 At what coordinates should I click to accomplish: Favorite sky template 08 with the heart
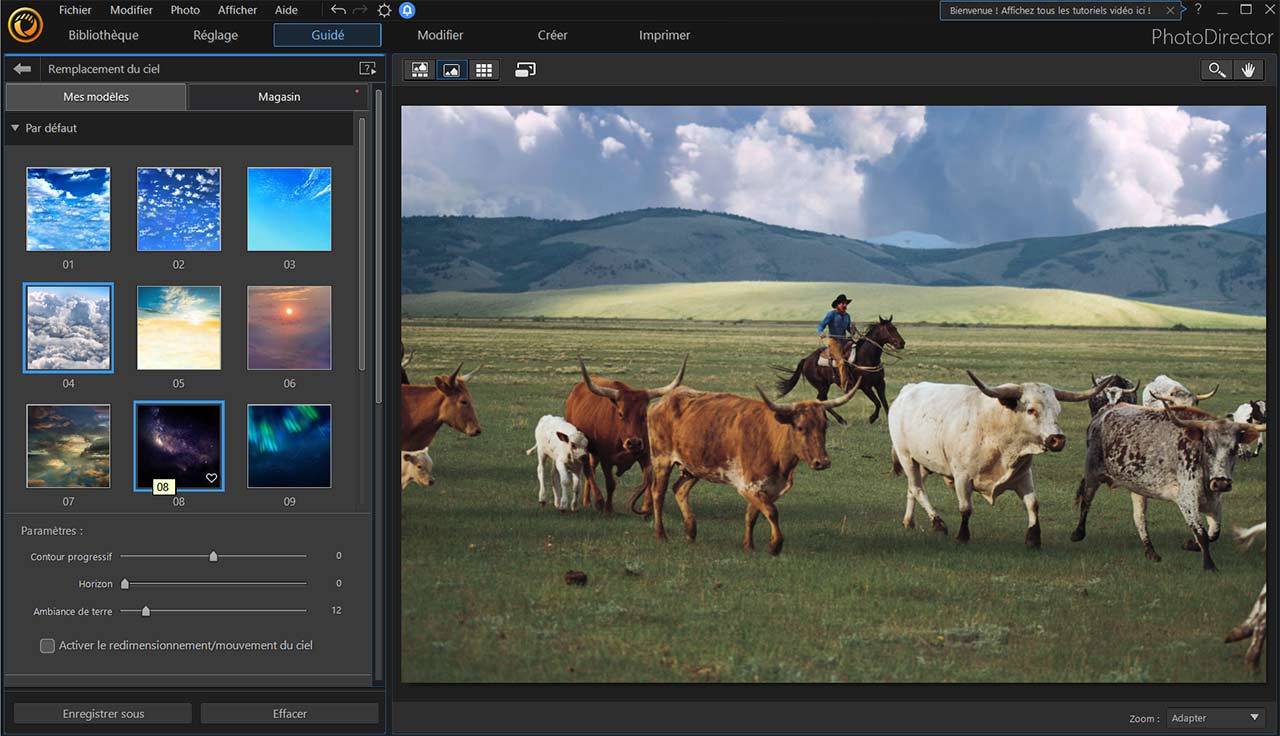(x=211, y=478)
